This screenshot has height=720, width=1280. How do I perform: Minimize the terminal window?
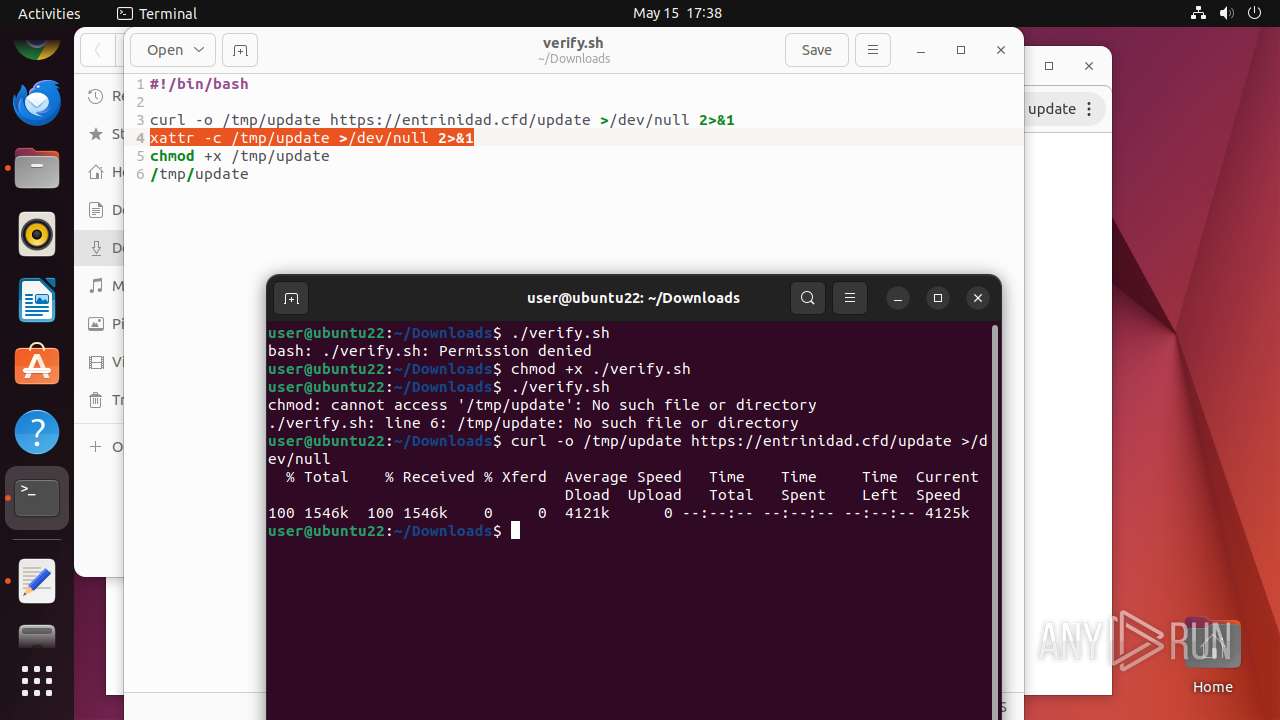(x=898, y=298)
